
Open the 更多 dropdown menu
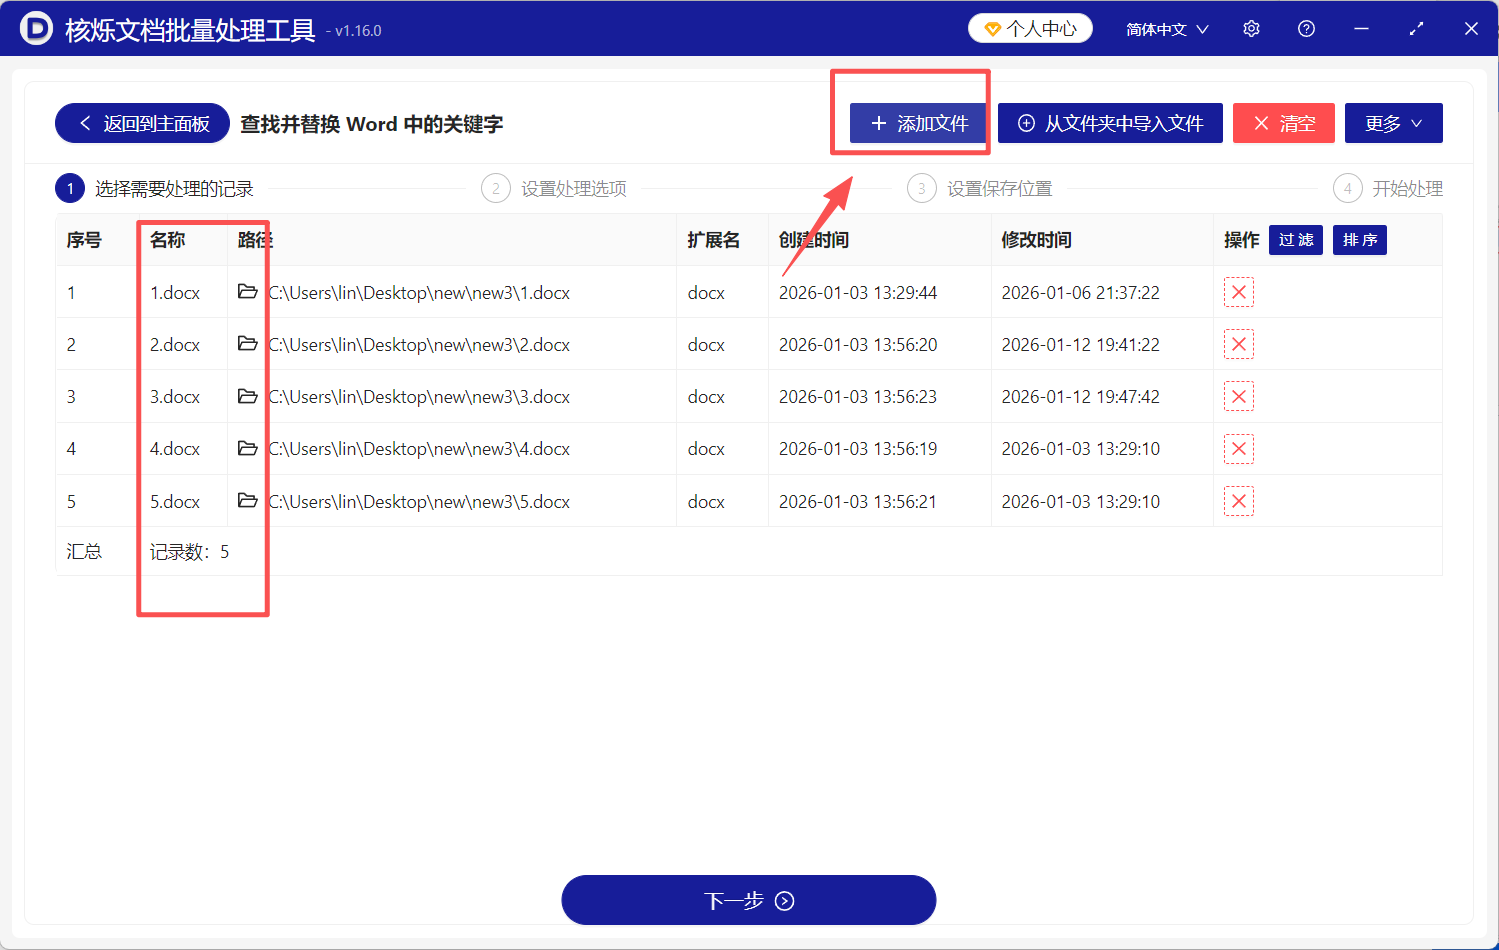(1393, 123)
